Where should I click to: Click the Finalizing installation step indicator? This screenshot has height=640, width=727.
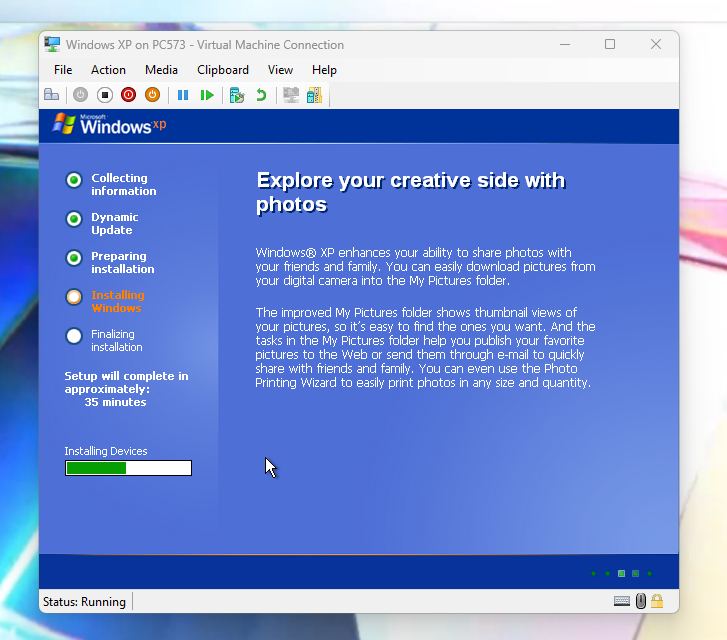pos(74,336)
